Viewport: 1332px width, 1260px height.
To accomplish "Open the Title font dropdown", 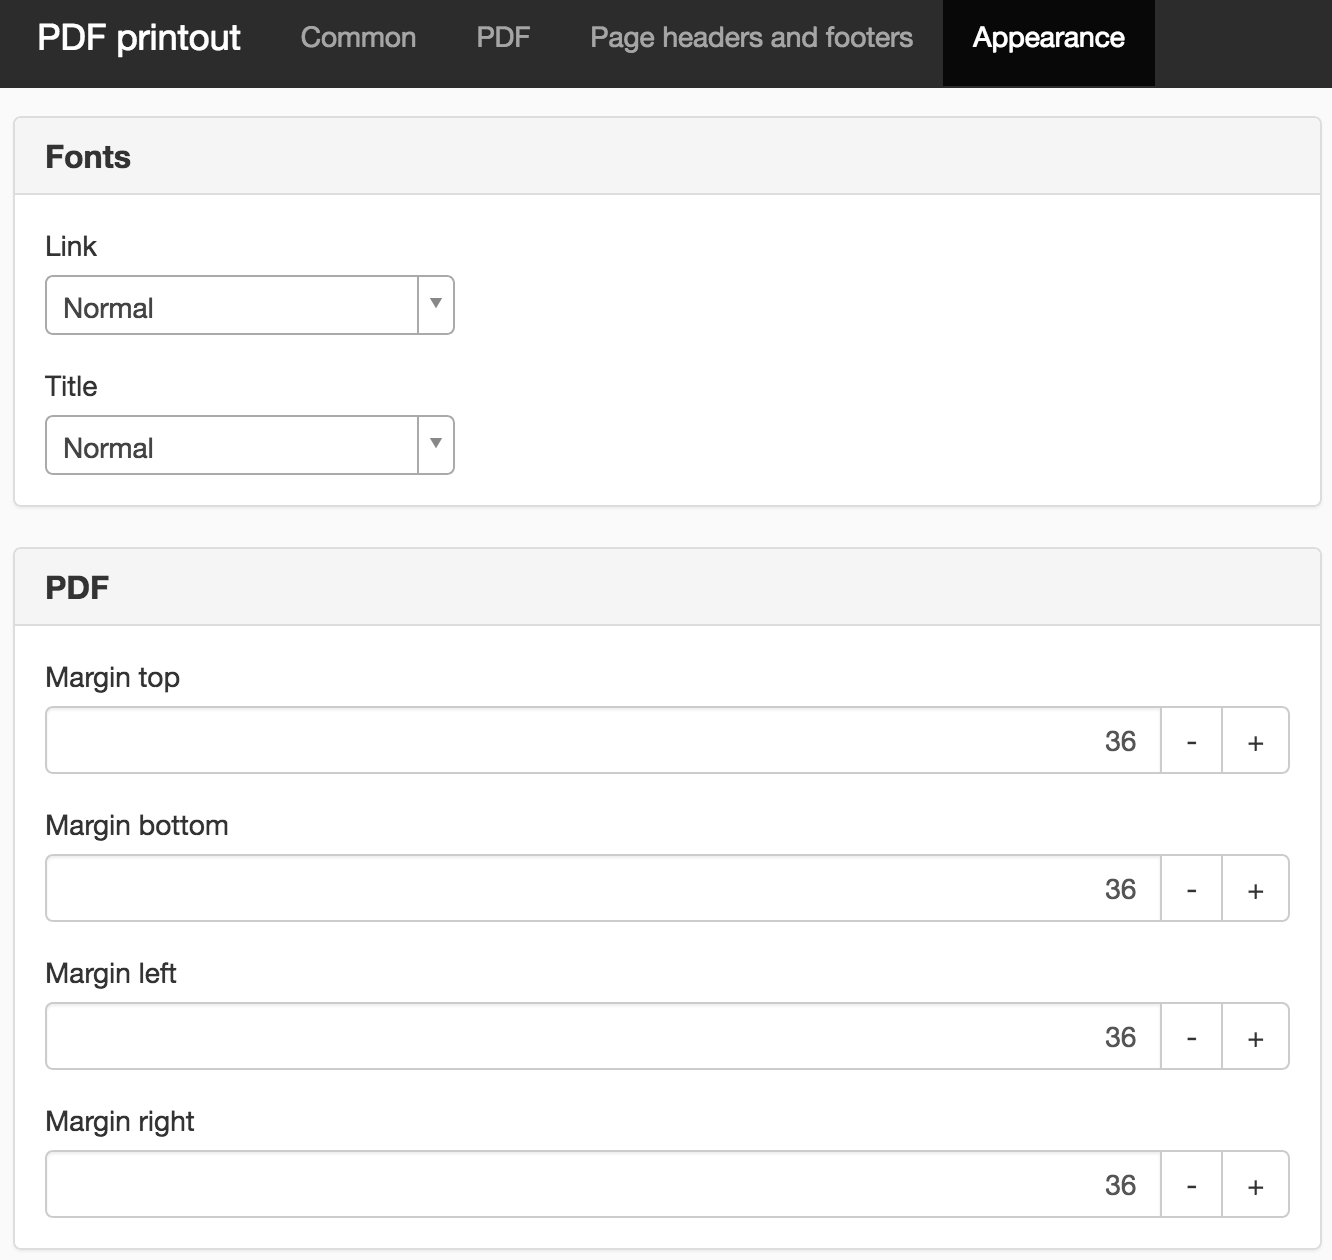I will 250,445.
